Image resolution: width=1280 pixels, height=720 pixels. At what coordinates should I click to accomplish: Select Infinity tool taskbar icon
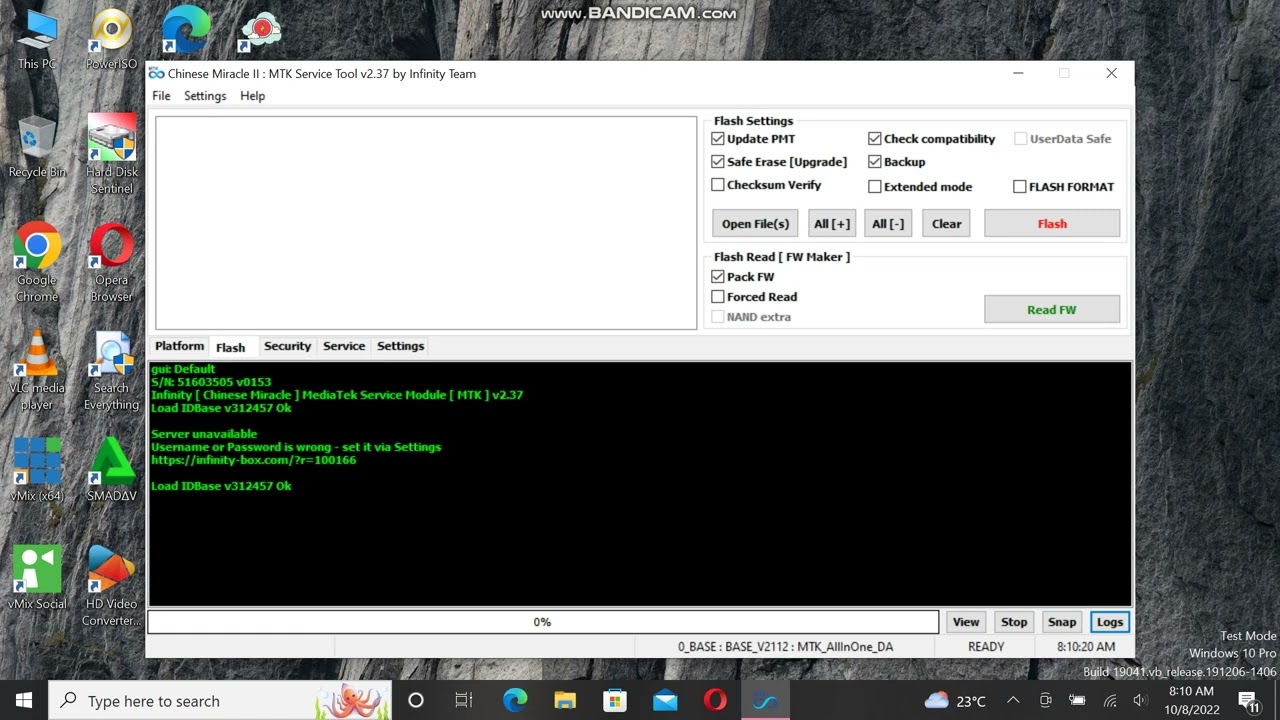[765, 700]
